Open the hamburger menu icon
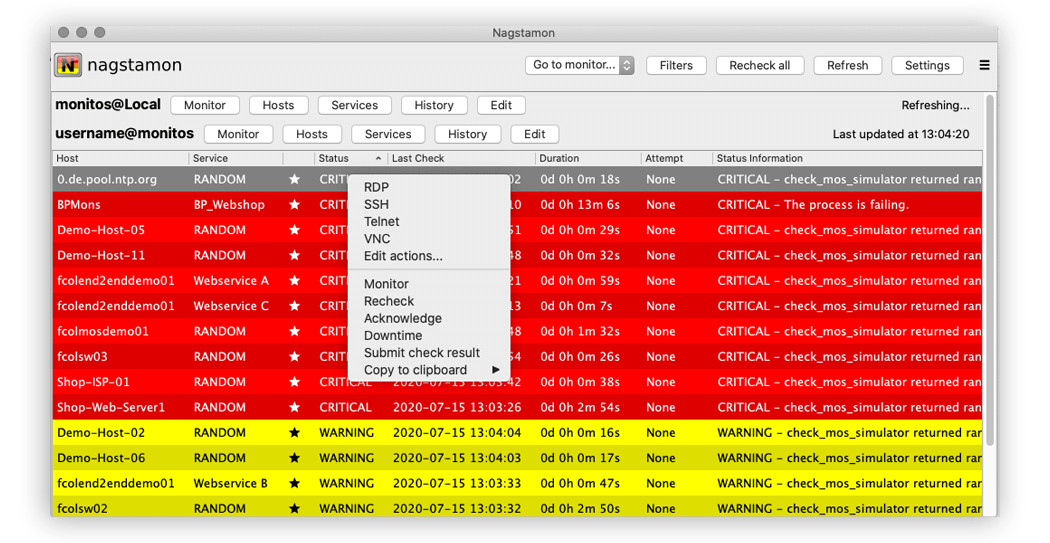This screenshot has width=1050, height=543. pyautogui.click(x=984, y=65)
